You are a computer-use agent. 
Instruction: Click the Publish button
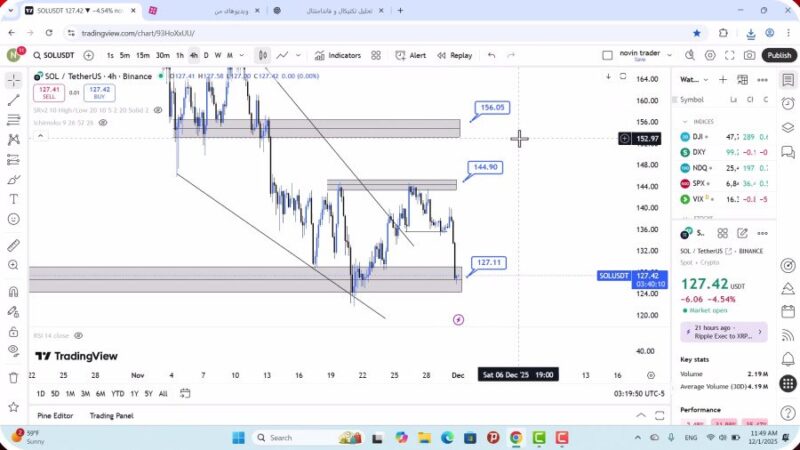[x=779, y=56]
